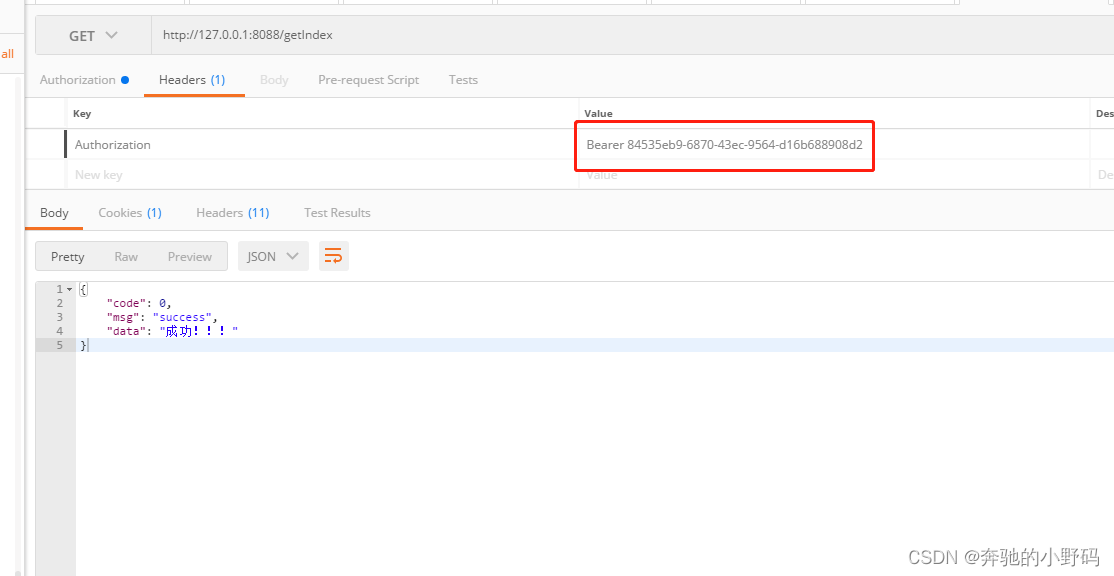Click the request URL input field
Viewport: 1114px width, 576px height.
[x=400, y=34]
